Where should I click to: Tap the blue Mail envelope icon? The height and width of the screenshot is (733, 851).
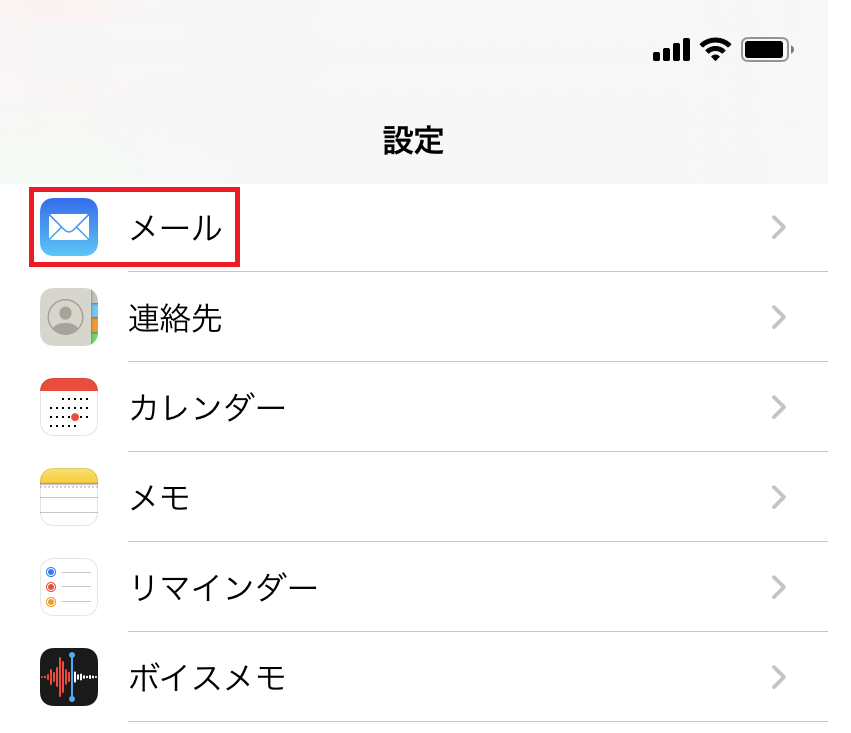pos(69,227)
